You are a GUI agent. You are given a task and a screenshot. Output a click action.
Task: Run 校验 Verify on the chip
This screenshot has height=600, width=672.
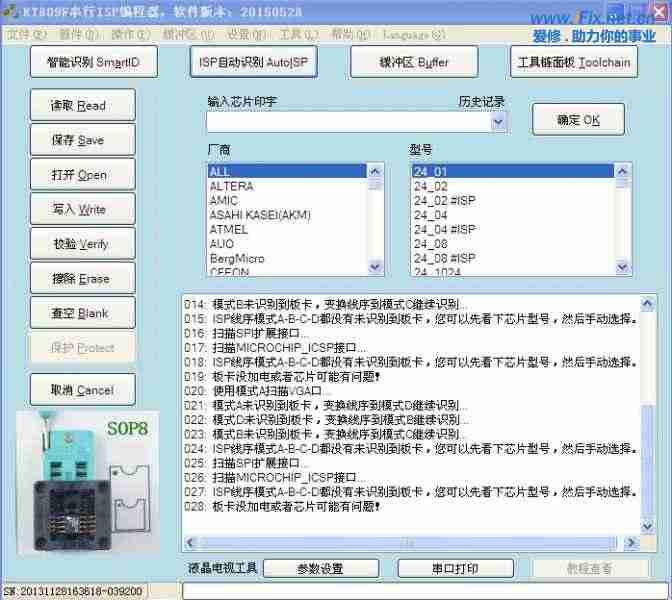pos(83,244)
